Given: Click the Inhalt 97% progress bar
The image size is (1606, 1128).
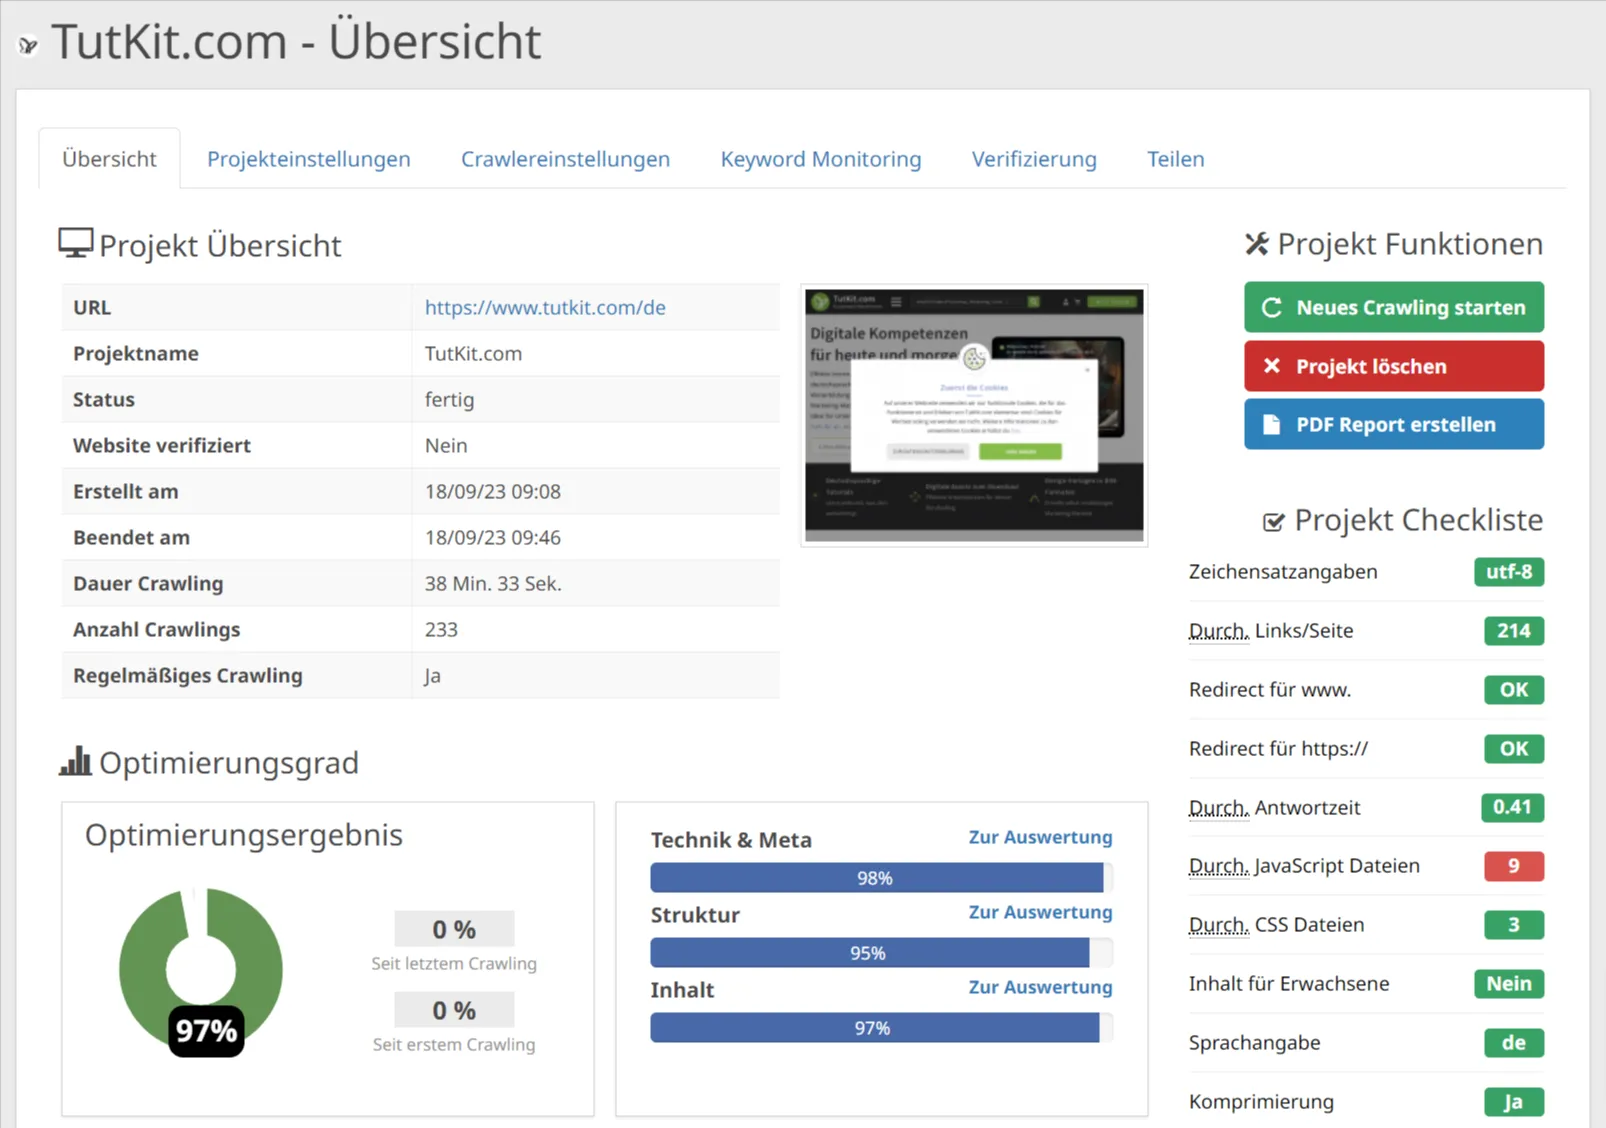Looking at the screenshot, I should 881,1027.
